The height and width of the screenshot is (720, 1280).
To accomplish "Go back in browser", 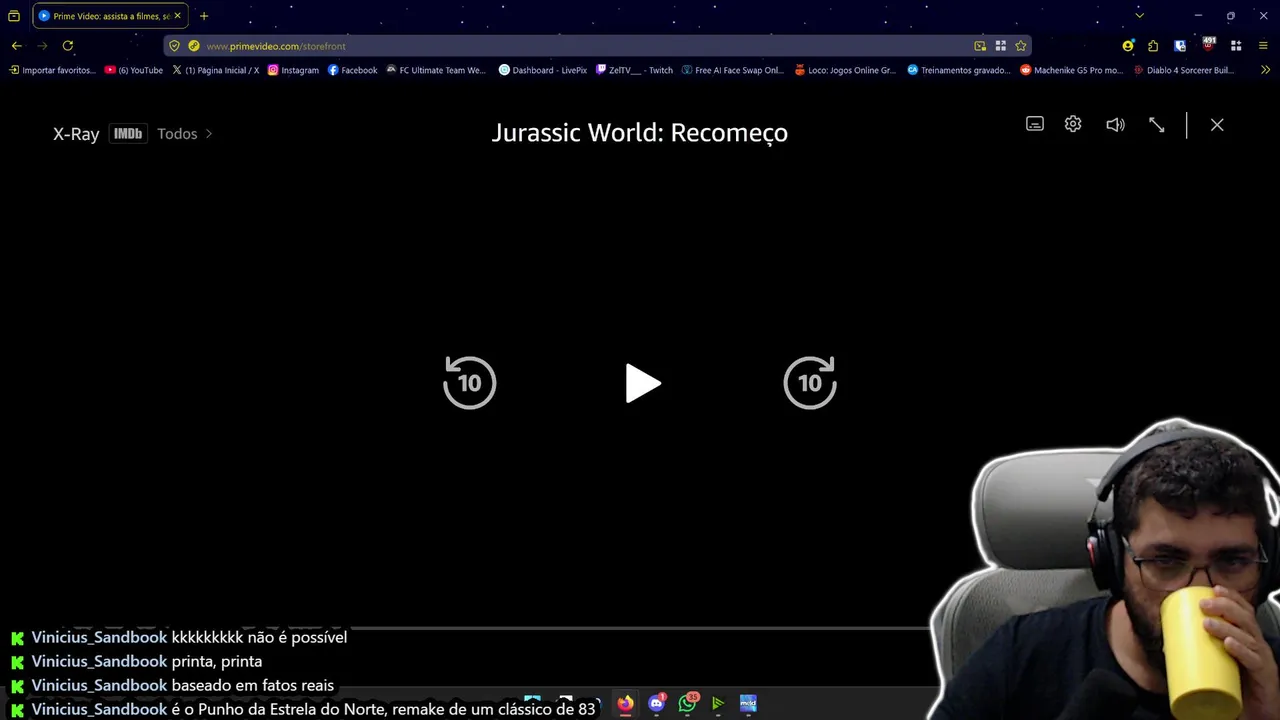I will 16,45.
